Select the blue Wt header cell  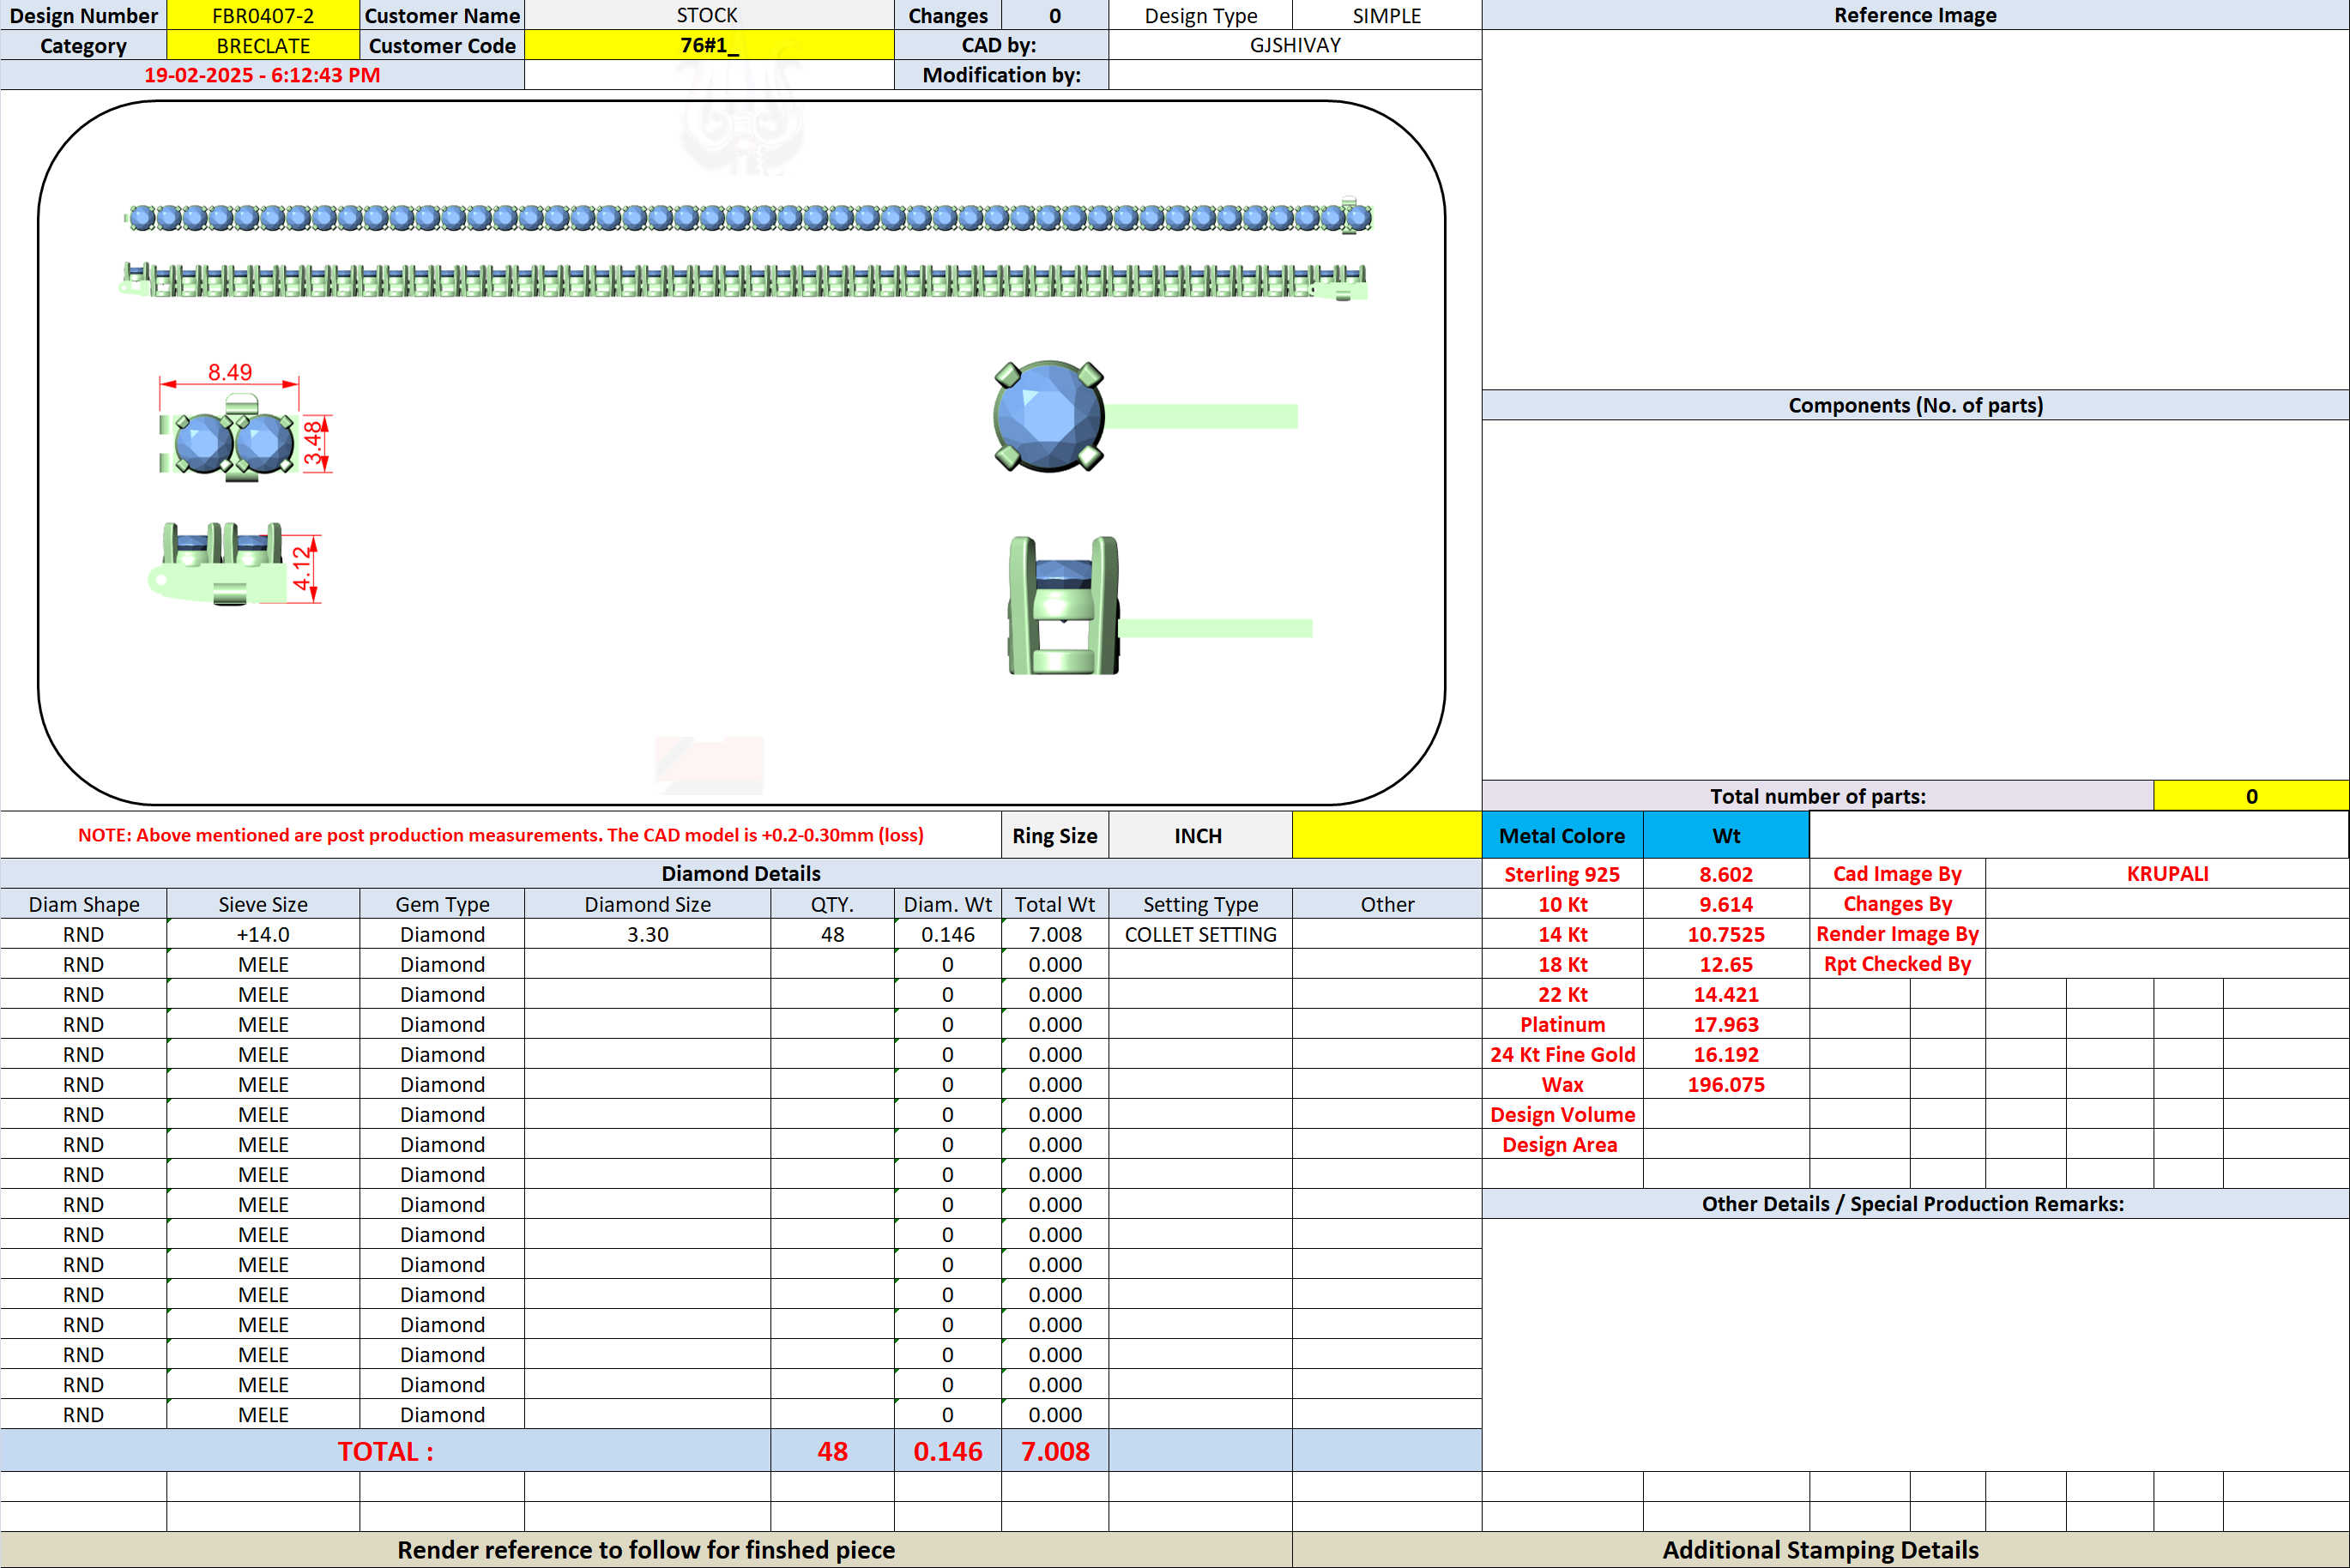(1726, 835)
